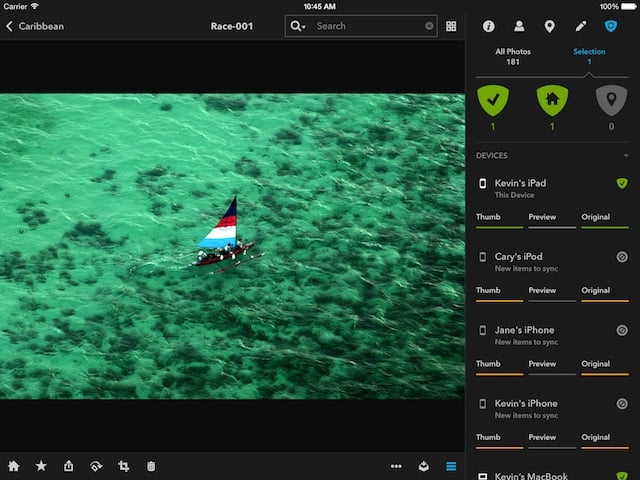The height and width of the screenshot is (480, 640).
Task: Select Jane's iPhone device row
Action: pyautogui.click(x=552, y=335)
